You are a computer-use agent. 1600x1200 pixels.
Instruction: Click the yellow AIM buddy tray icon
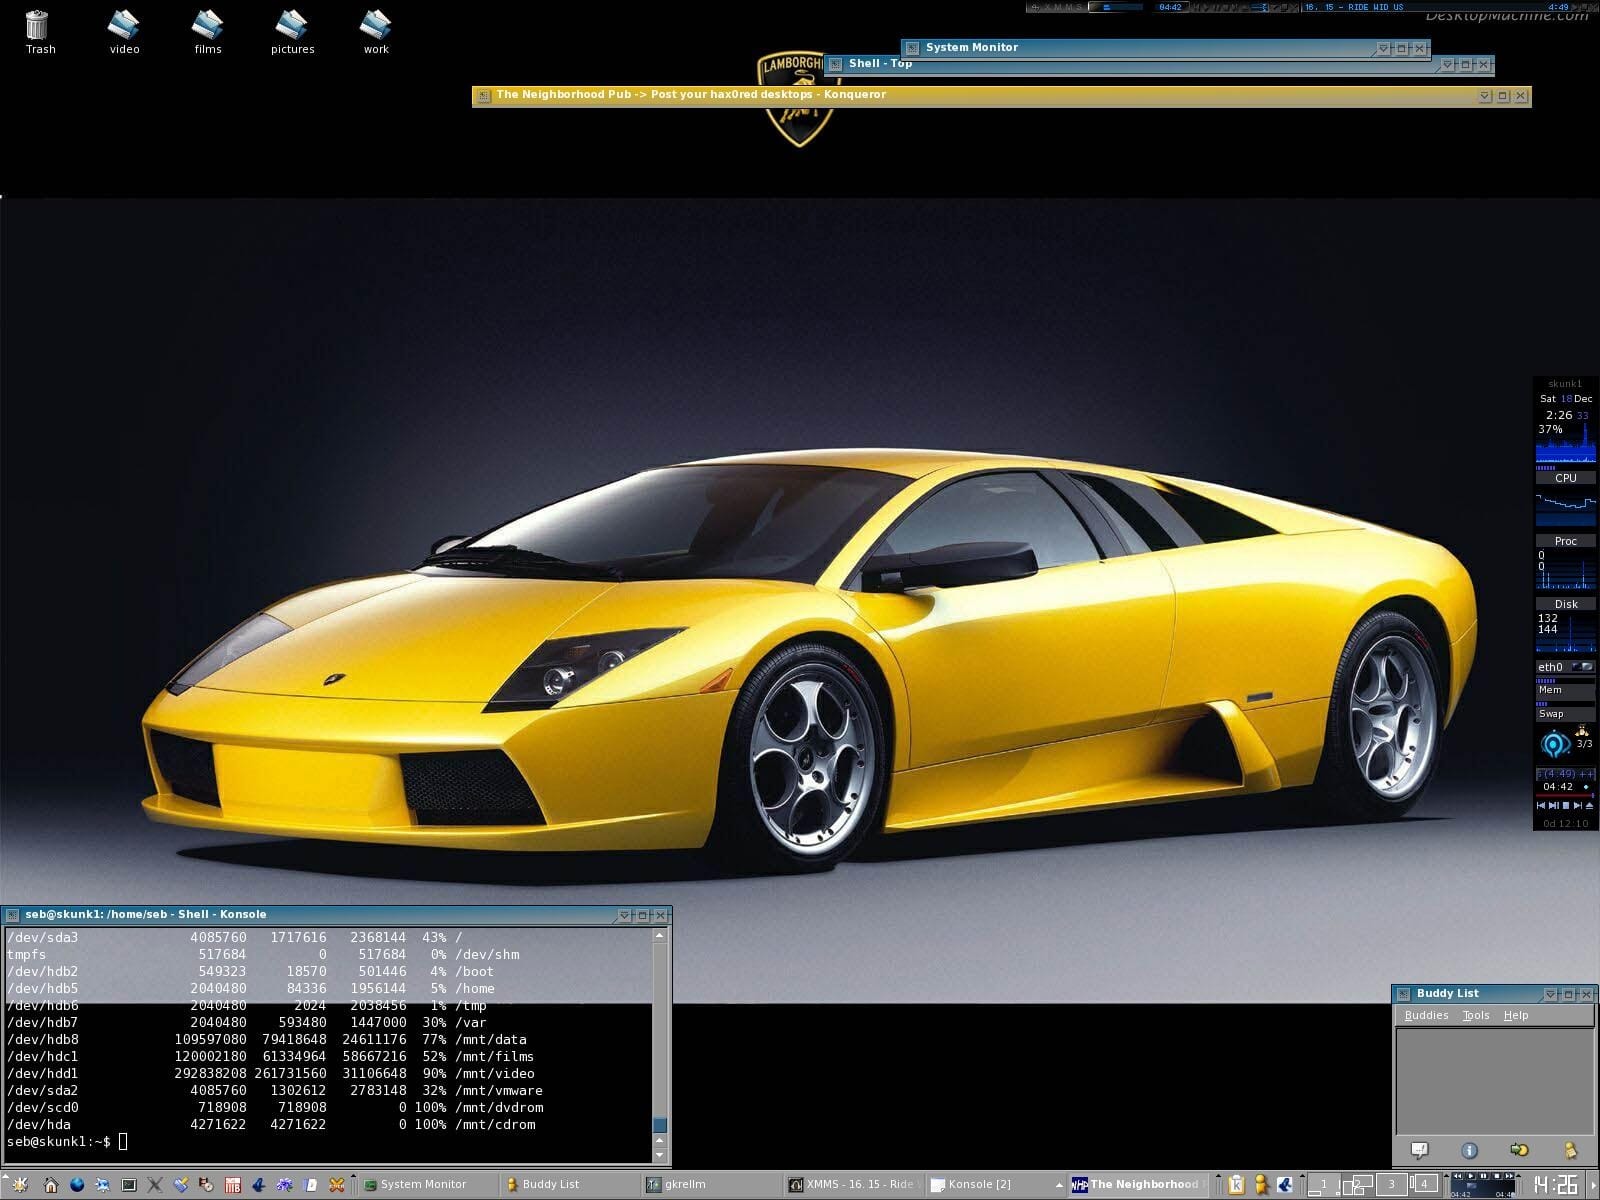[1260, 1185]
